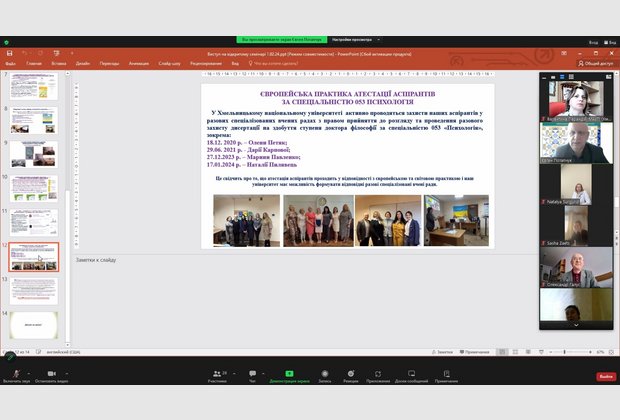
Task: Expand audio options arrow next to microphone
Action: click(x=30, y=372)
